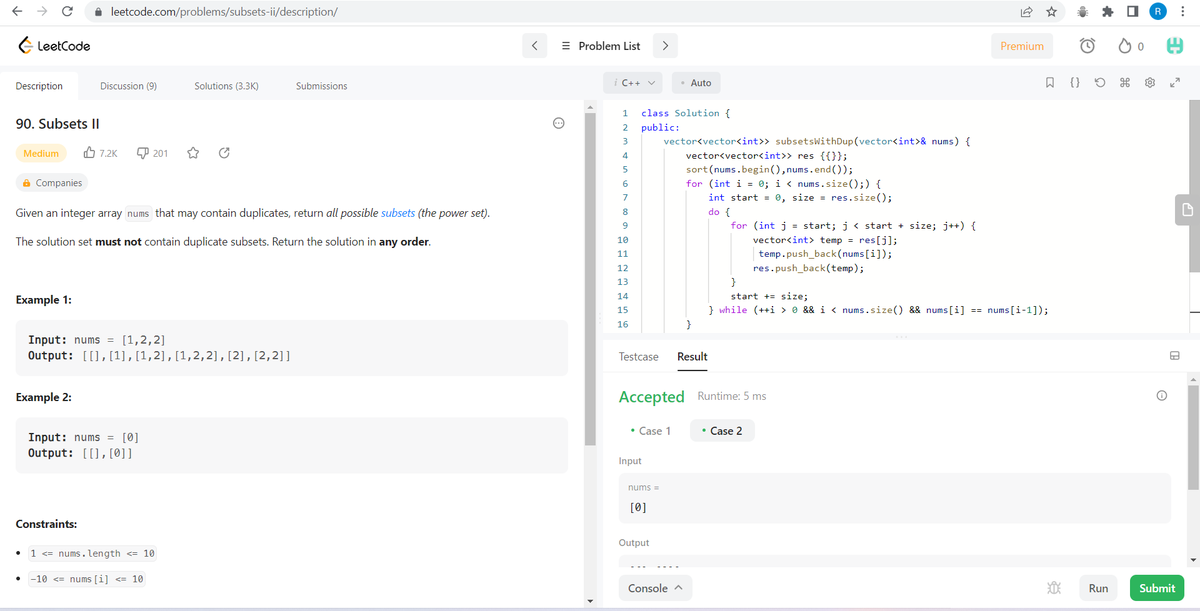1200x611 pixels.
Task: Share the problem using the share icon
Action: 224,153
